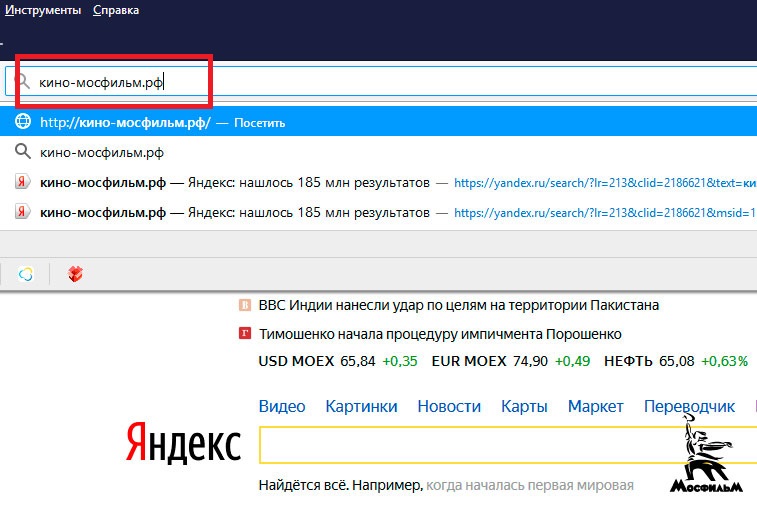Click the blue swirl search engine icon

pos(26,274)
